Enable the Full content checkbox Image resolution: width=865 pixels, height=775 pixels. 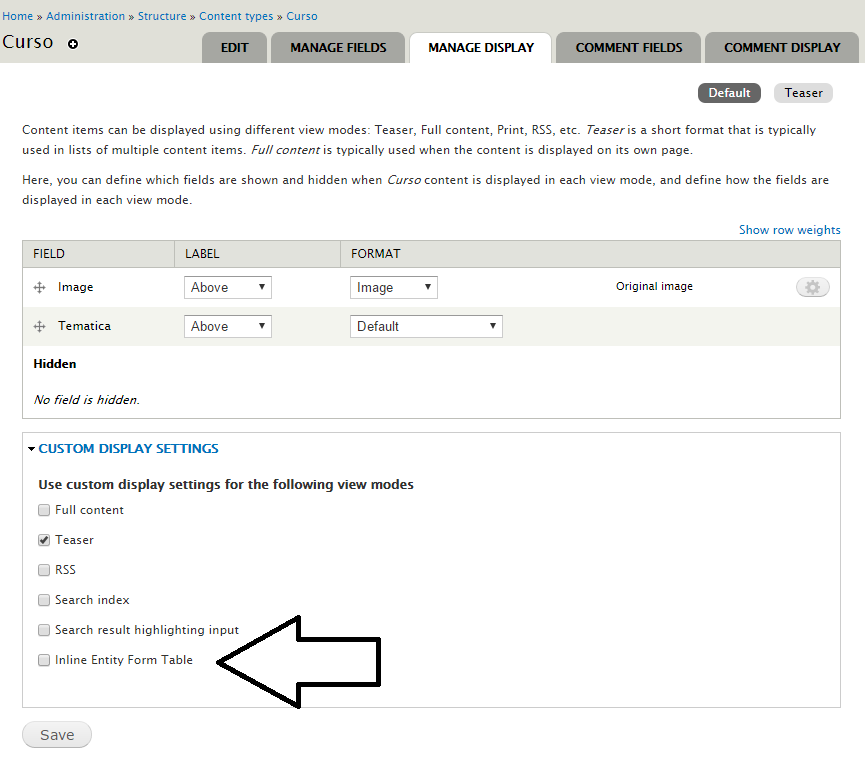pos(44,510)
